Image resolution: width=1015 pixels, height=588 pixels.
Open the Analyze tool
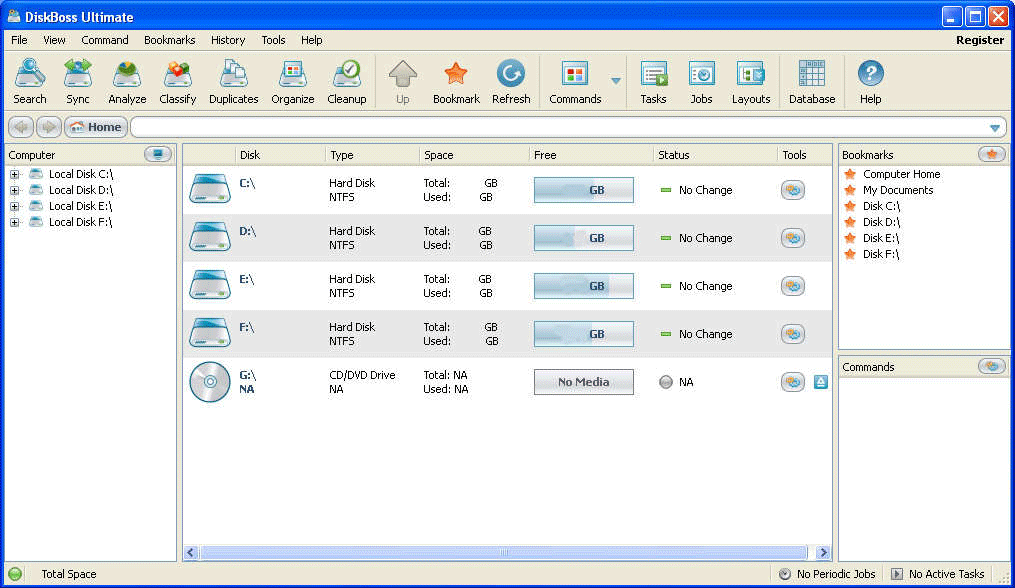(x=127, y=82)
